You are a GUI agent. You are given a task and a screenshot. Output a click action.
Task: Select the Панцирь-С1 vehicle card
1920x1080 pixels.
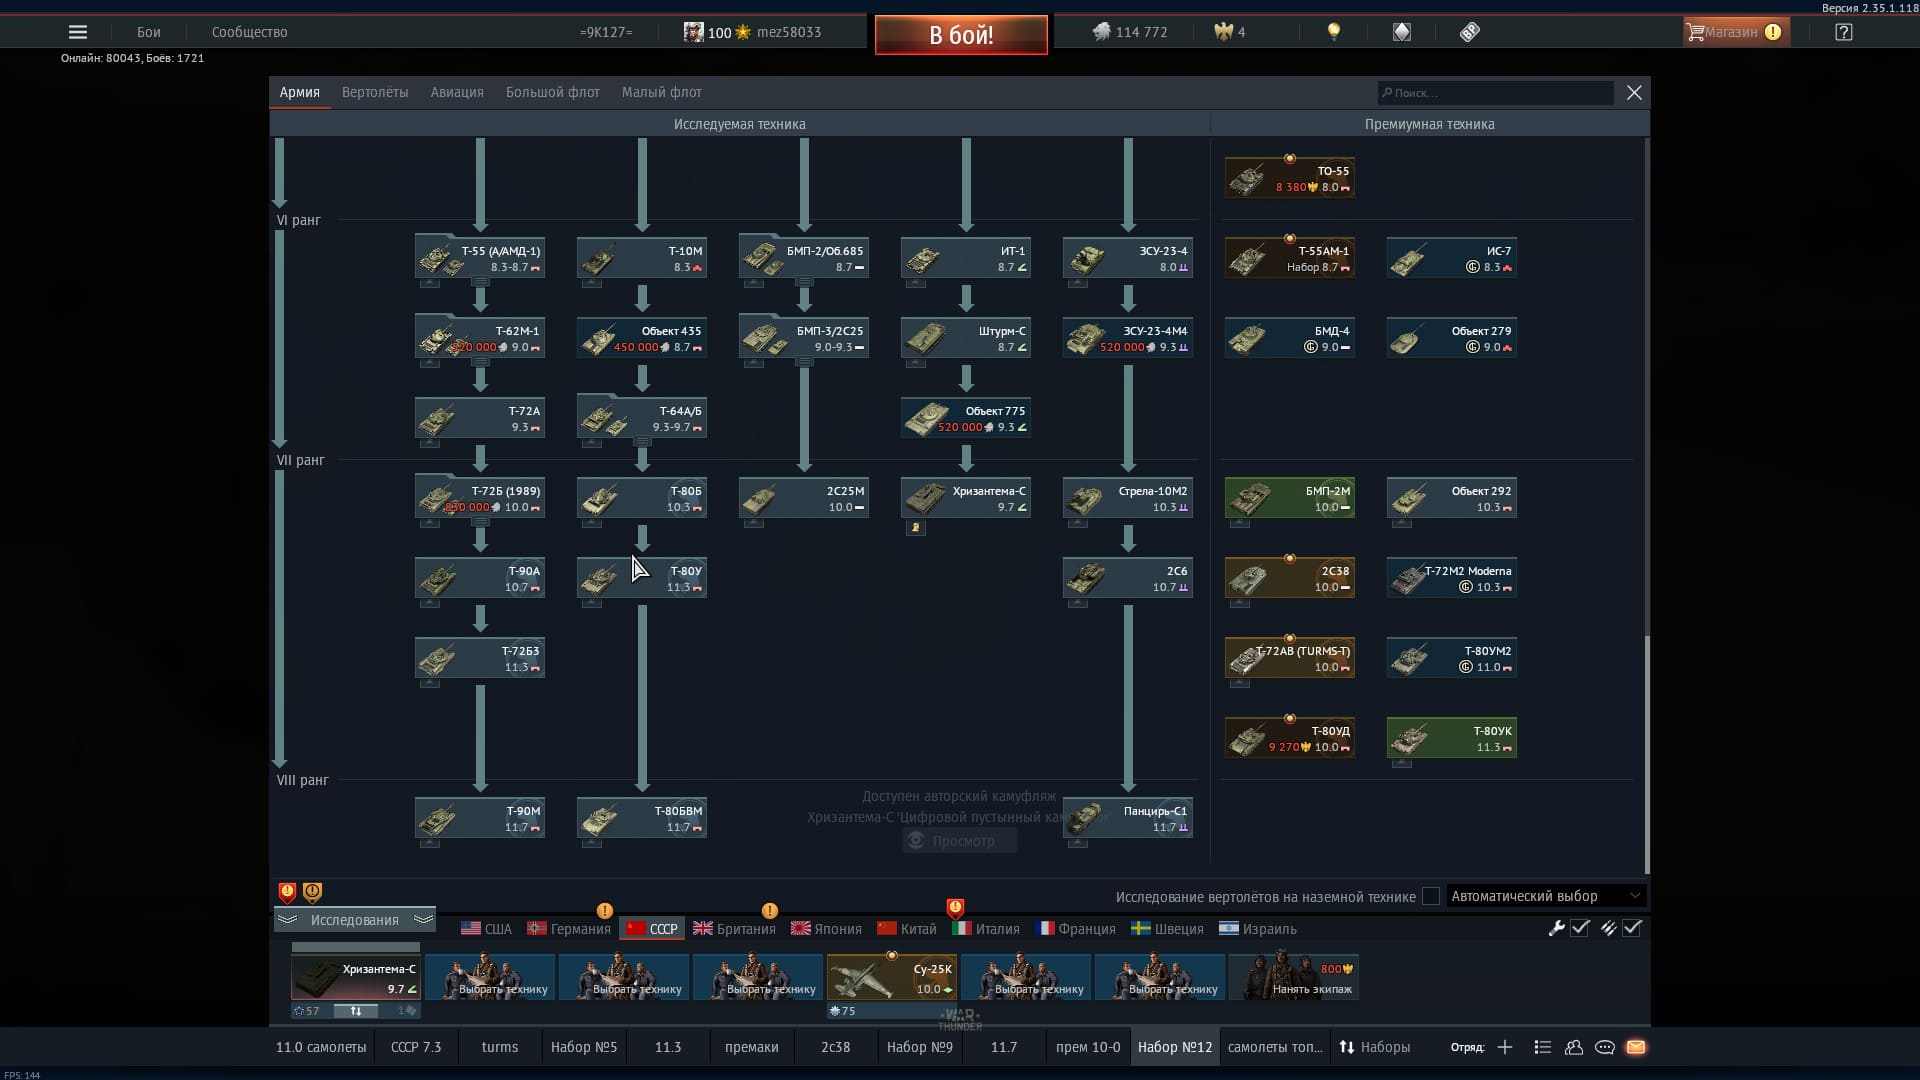click(x=1128, y=818)
